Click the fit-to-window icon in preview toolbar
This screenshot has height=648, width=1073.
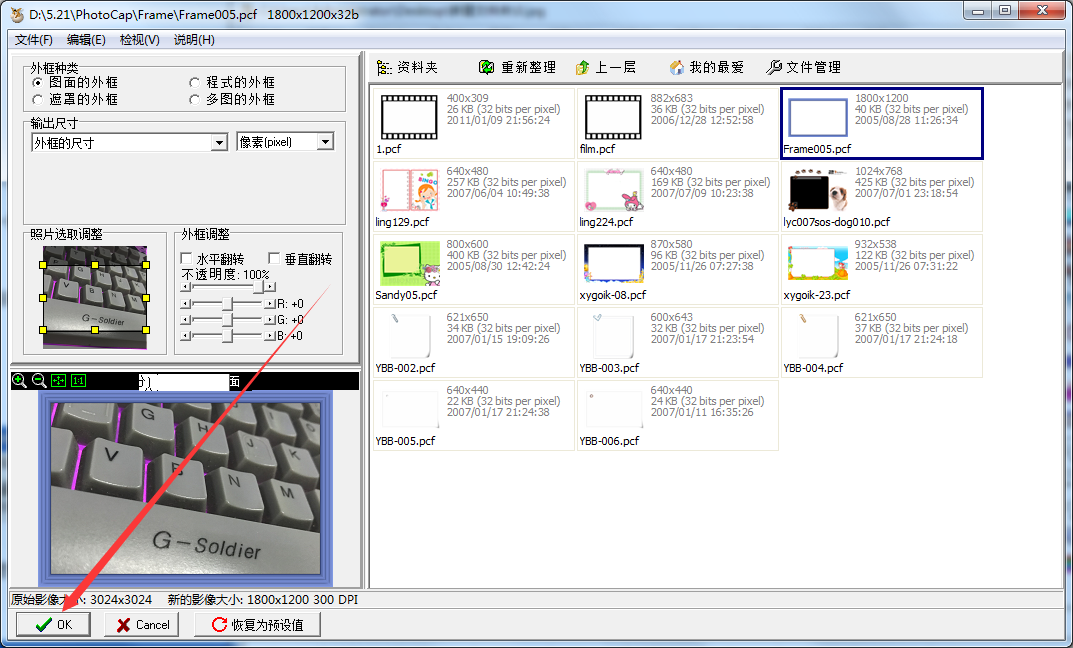pyautogui.click(x=58, y=380)
